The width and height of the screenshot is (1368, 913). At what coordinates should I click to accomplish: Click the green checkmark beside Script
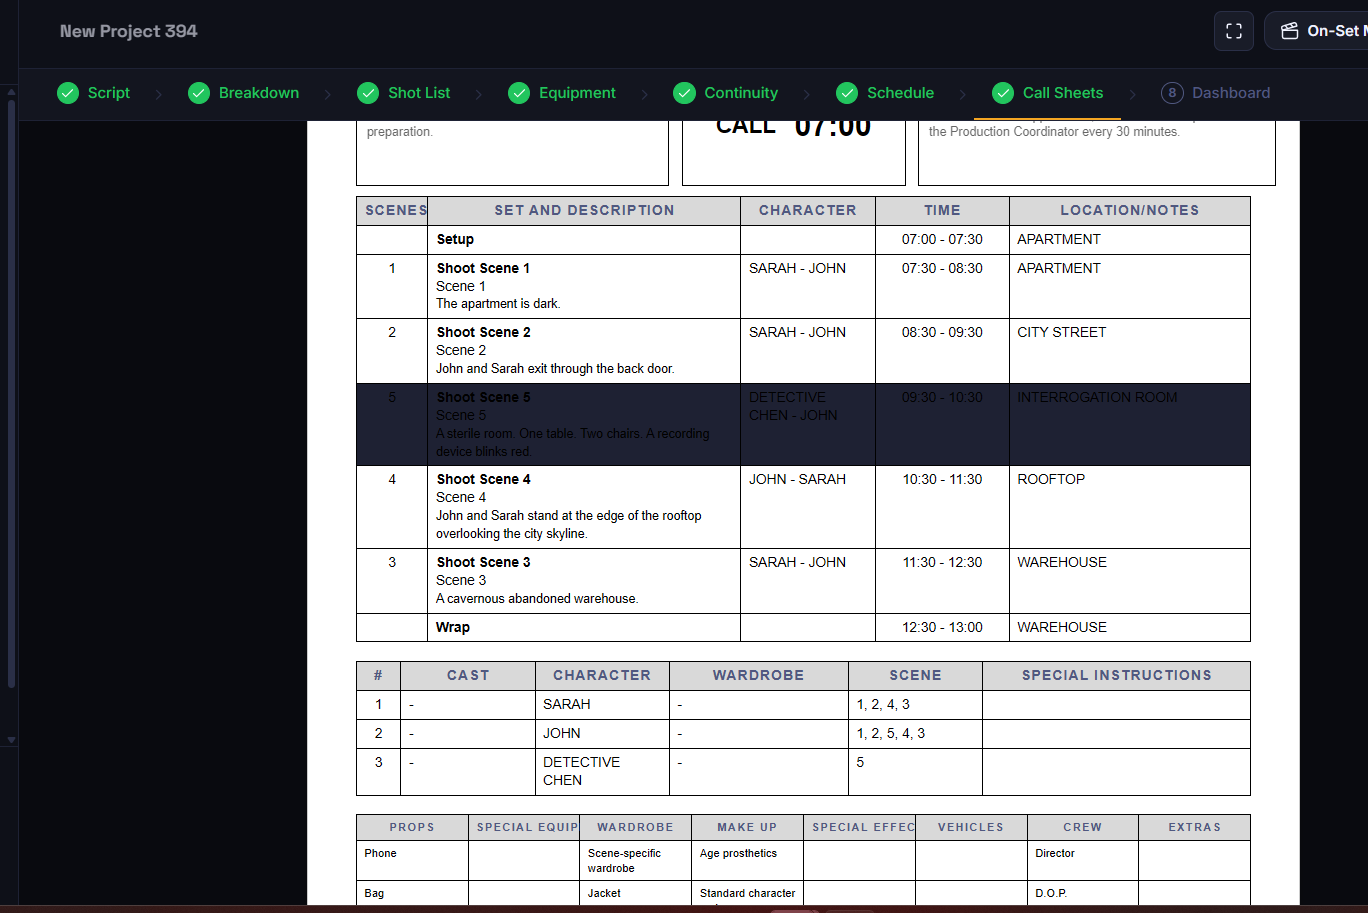click(x=68, y=93)
